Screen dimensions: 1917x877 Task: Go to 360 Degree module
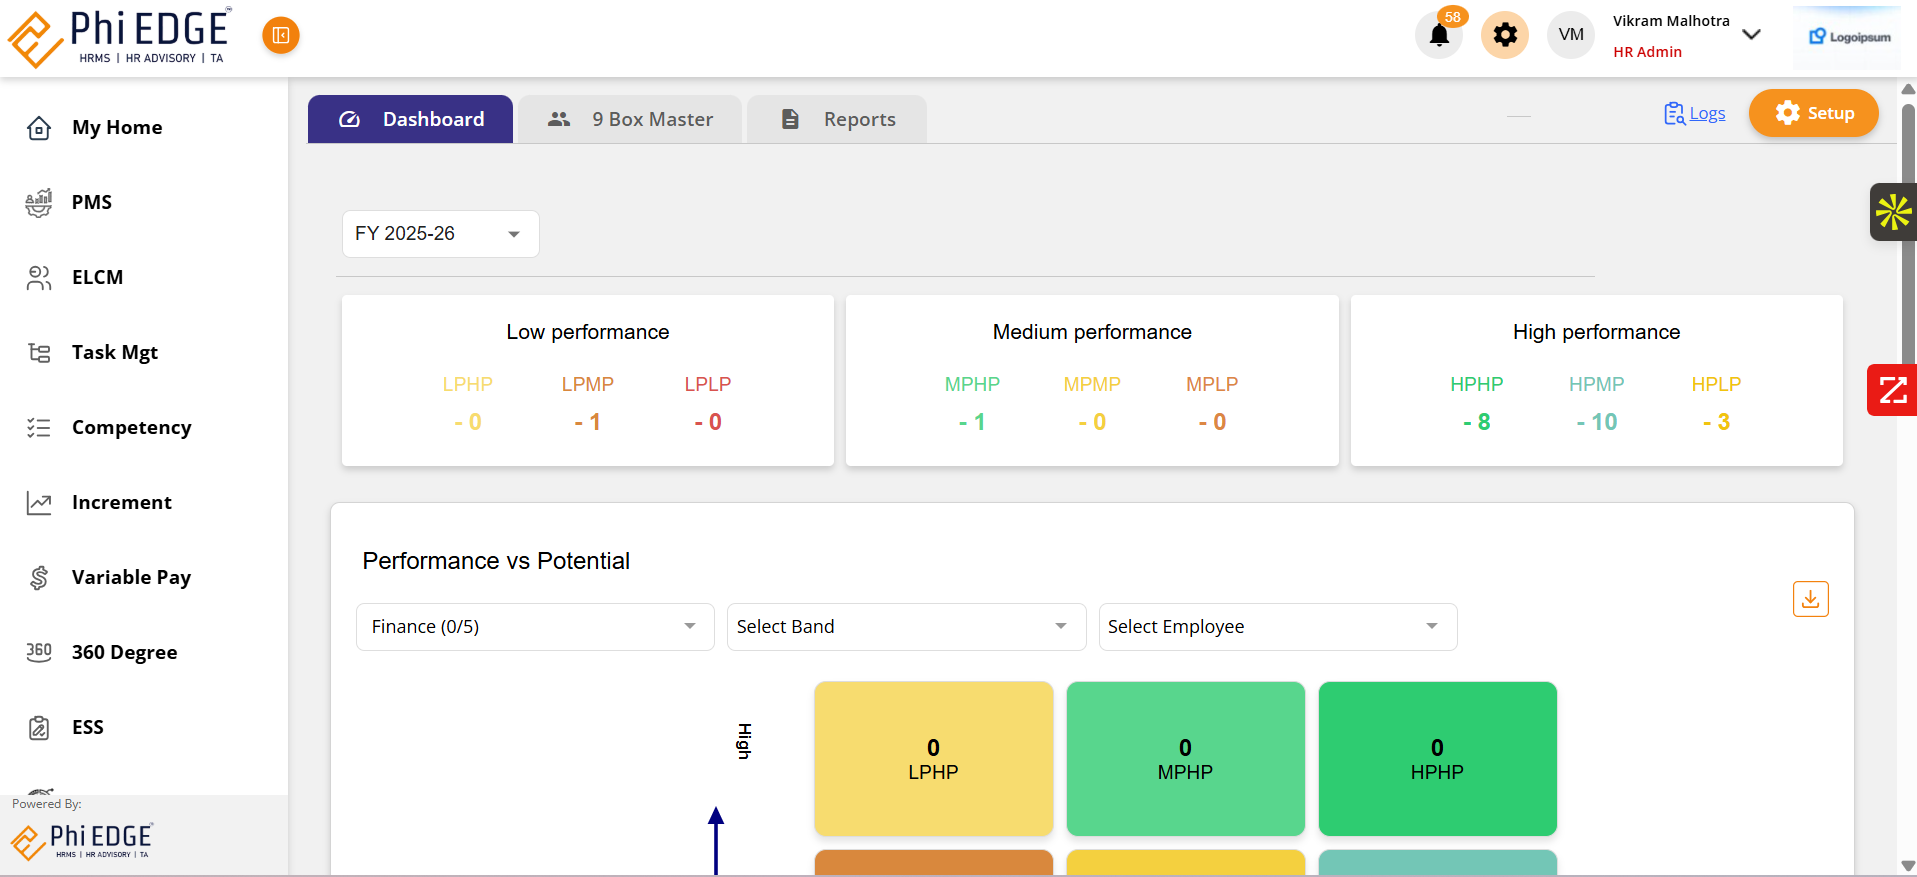click(124, 652)
